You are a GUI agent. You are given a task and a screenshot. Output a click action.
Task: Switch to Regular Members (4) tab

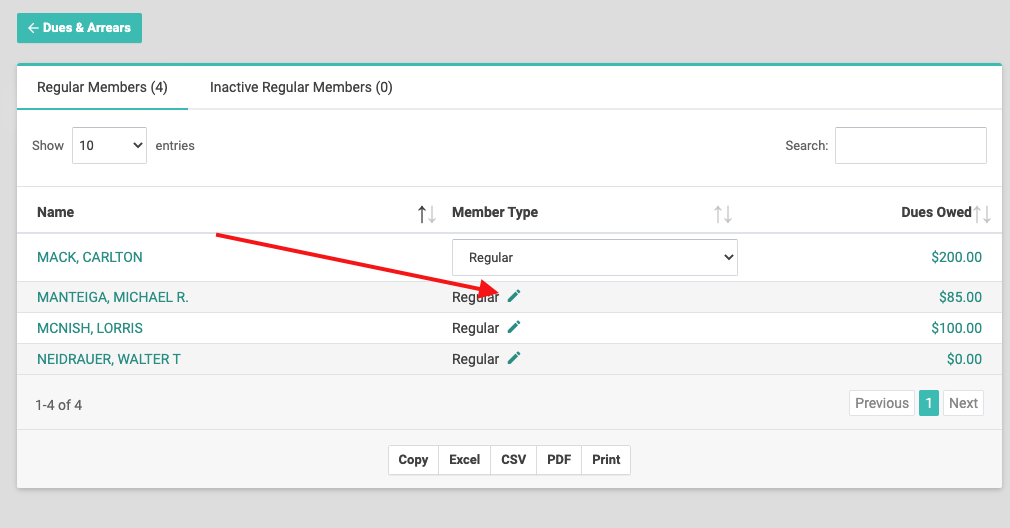102,87
